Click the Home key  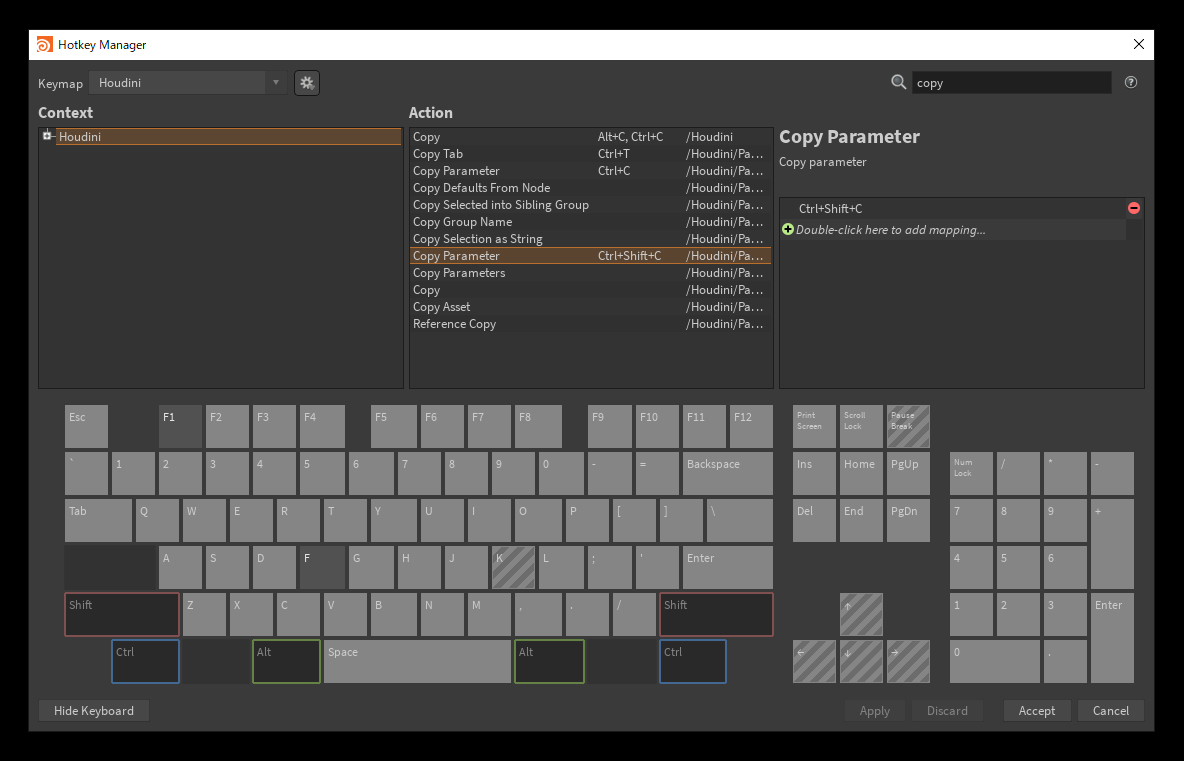pyautogui.click(x=861, y=473)
